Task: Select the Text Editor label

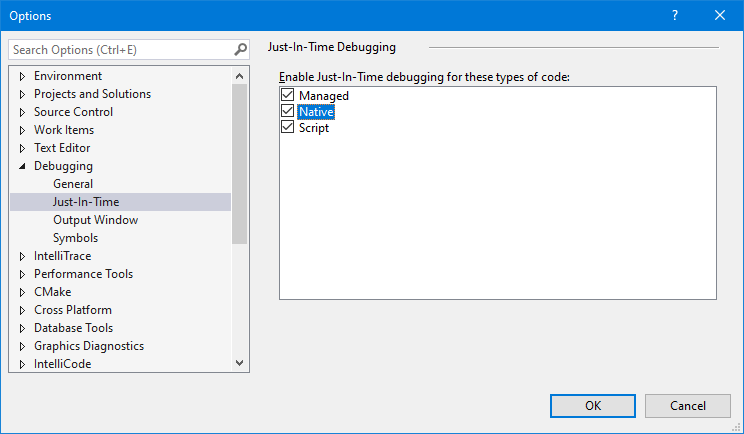Action: pyautogui.click(x=62, y=148)
